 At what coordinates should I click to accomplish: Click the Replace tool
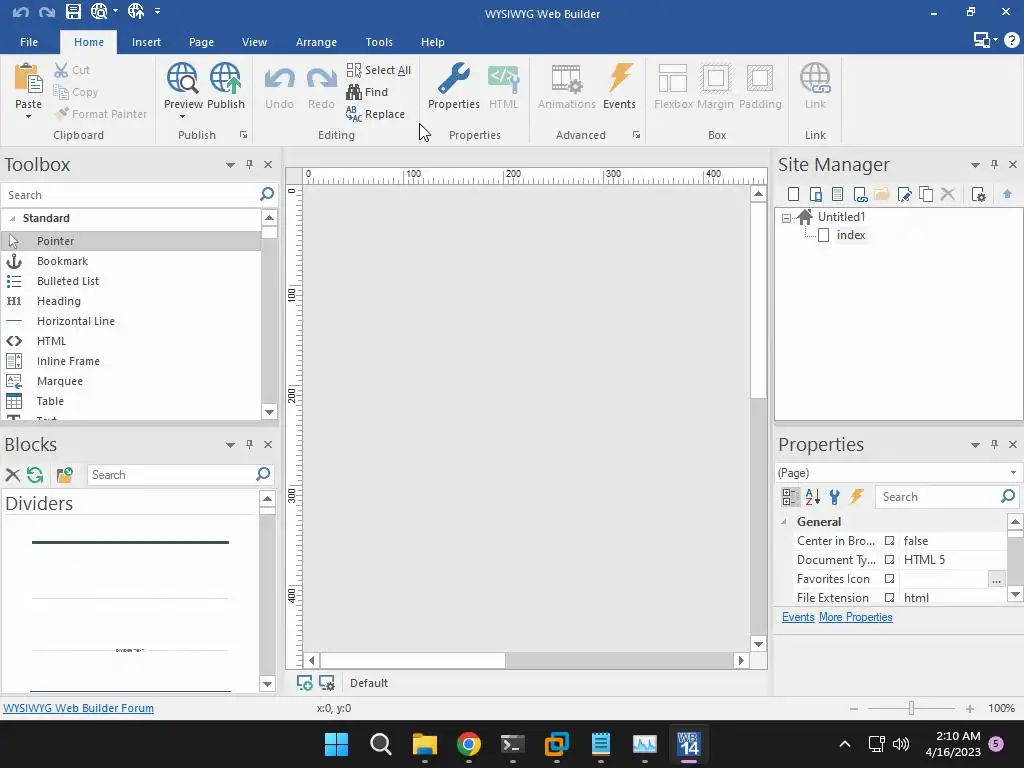pyautogui.click(x=376, y=114)
